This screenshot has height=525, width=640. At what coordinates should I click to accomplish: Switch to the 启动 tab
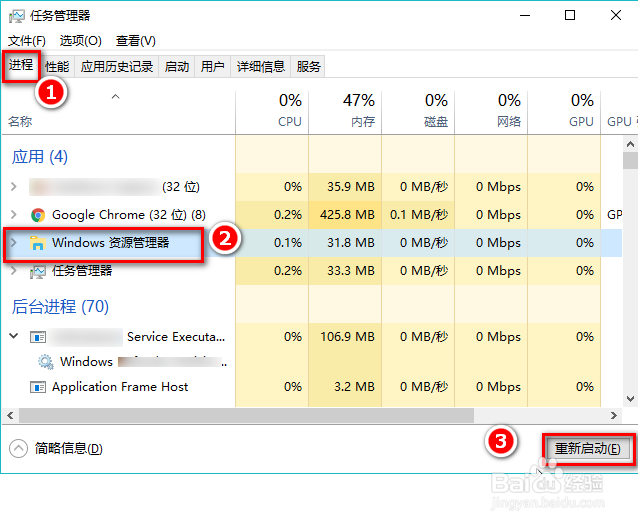click(177, 67)
